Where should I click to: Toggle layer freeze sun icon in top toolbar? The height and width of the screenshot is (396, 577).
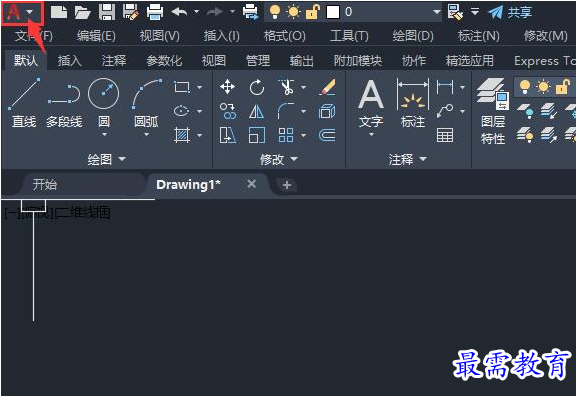(x=294, y=12)
